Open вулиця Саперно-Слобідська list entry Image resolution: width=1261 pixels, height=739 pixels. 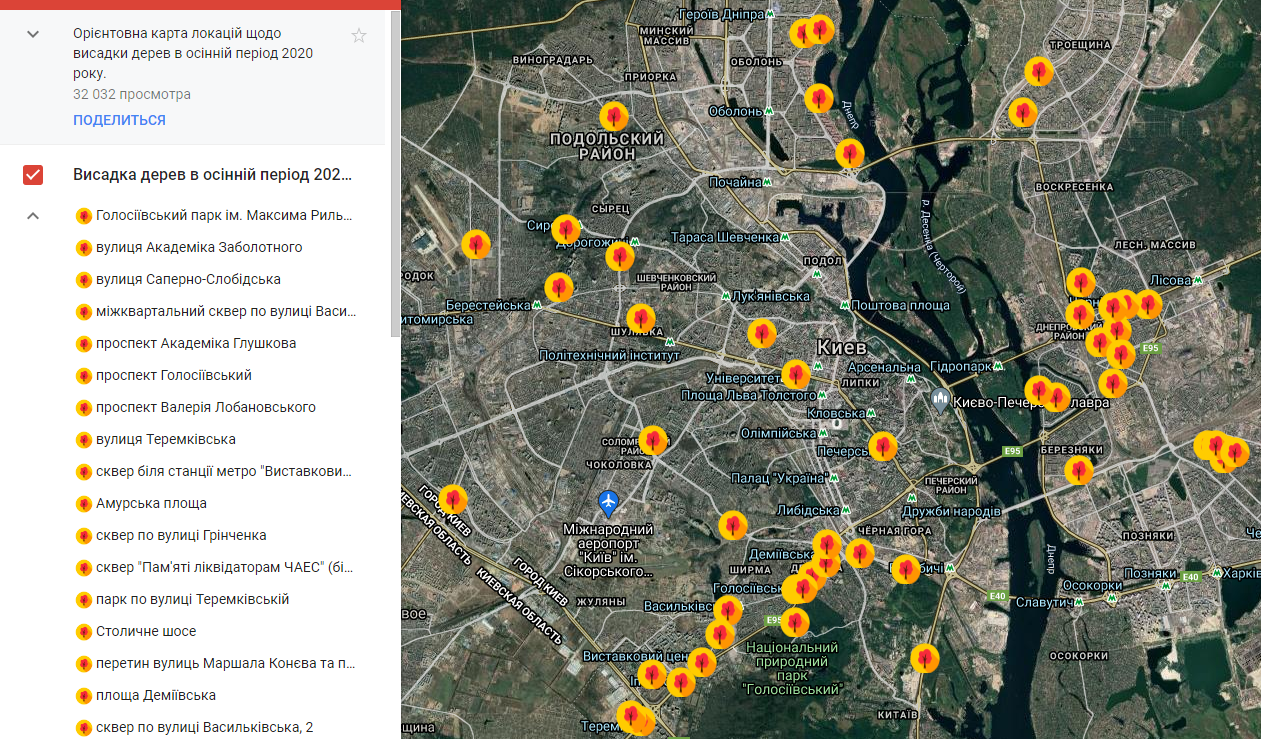(x=188, y=279)
